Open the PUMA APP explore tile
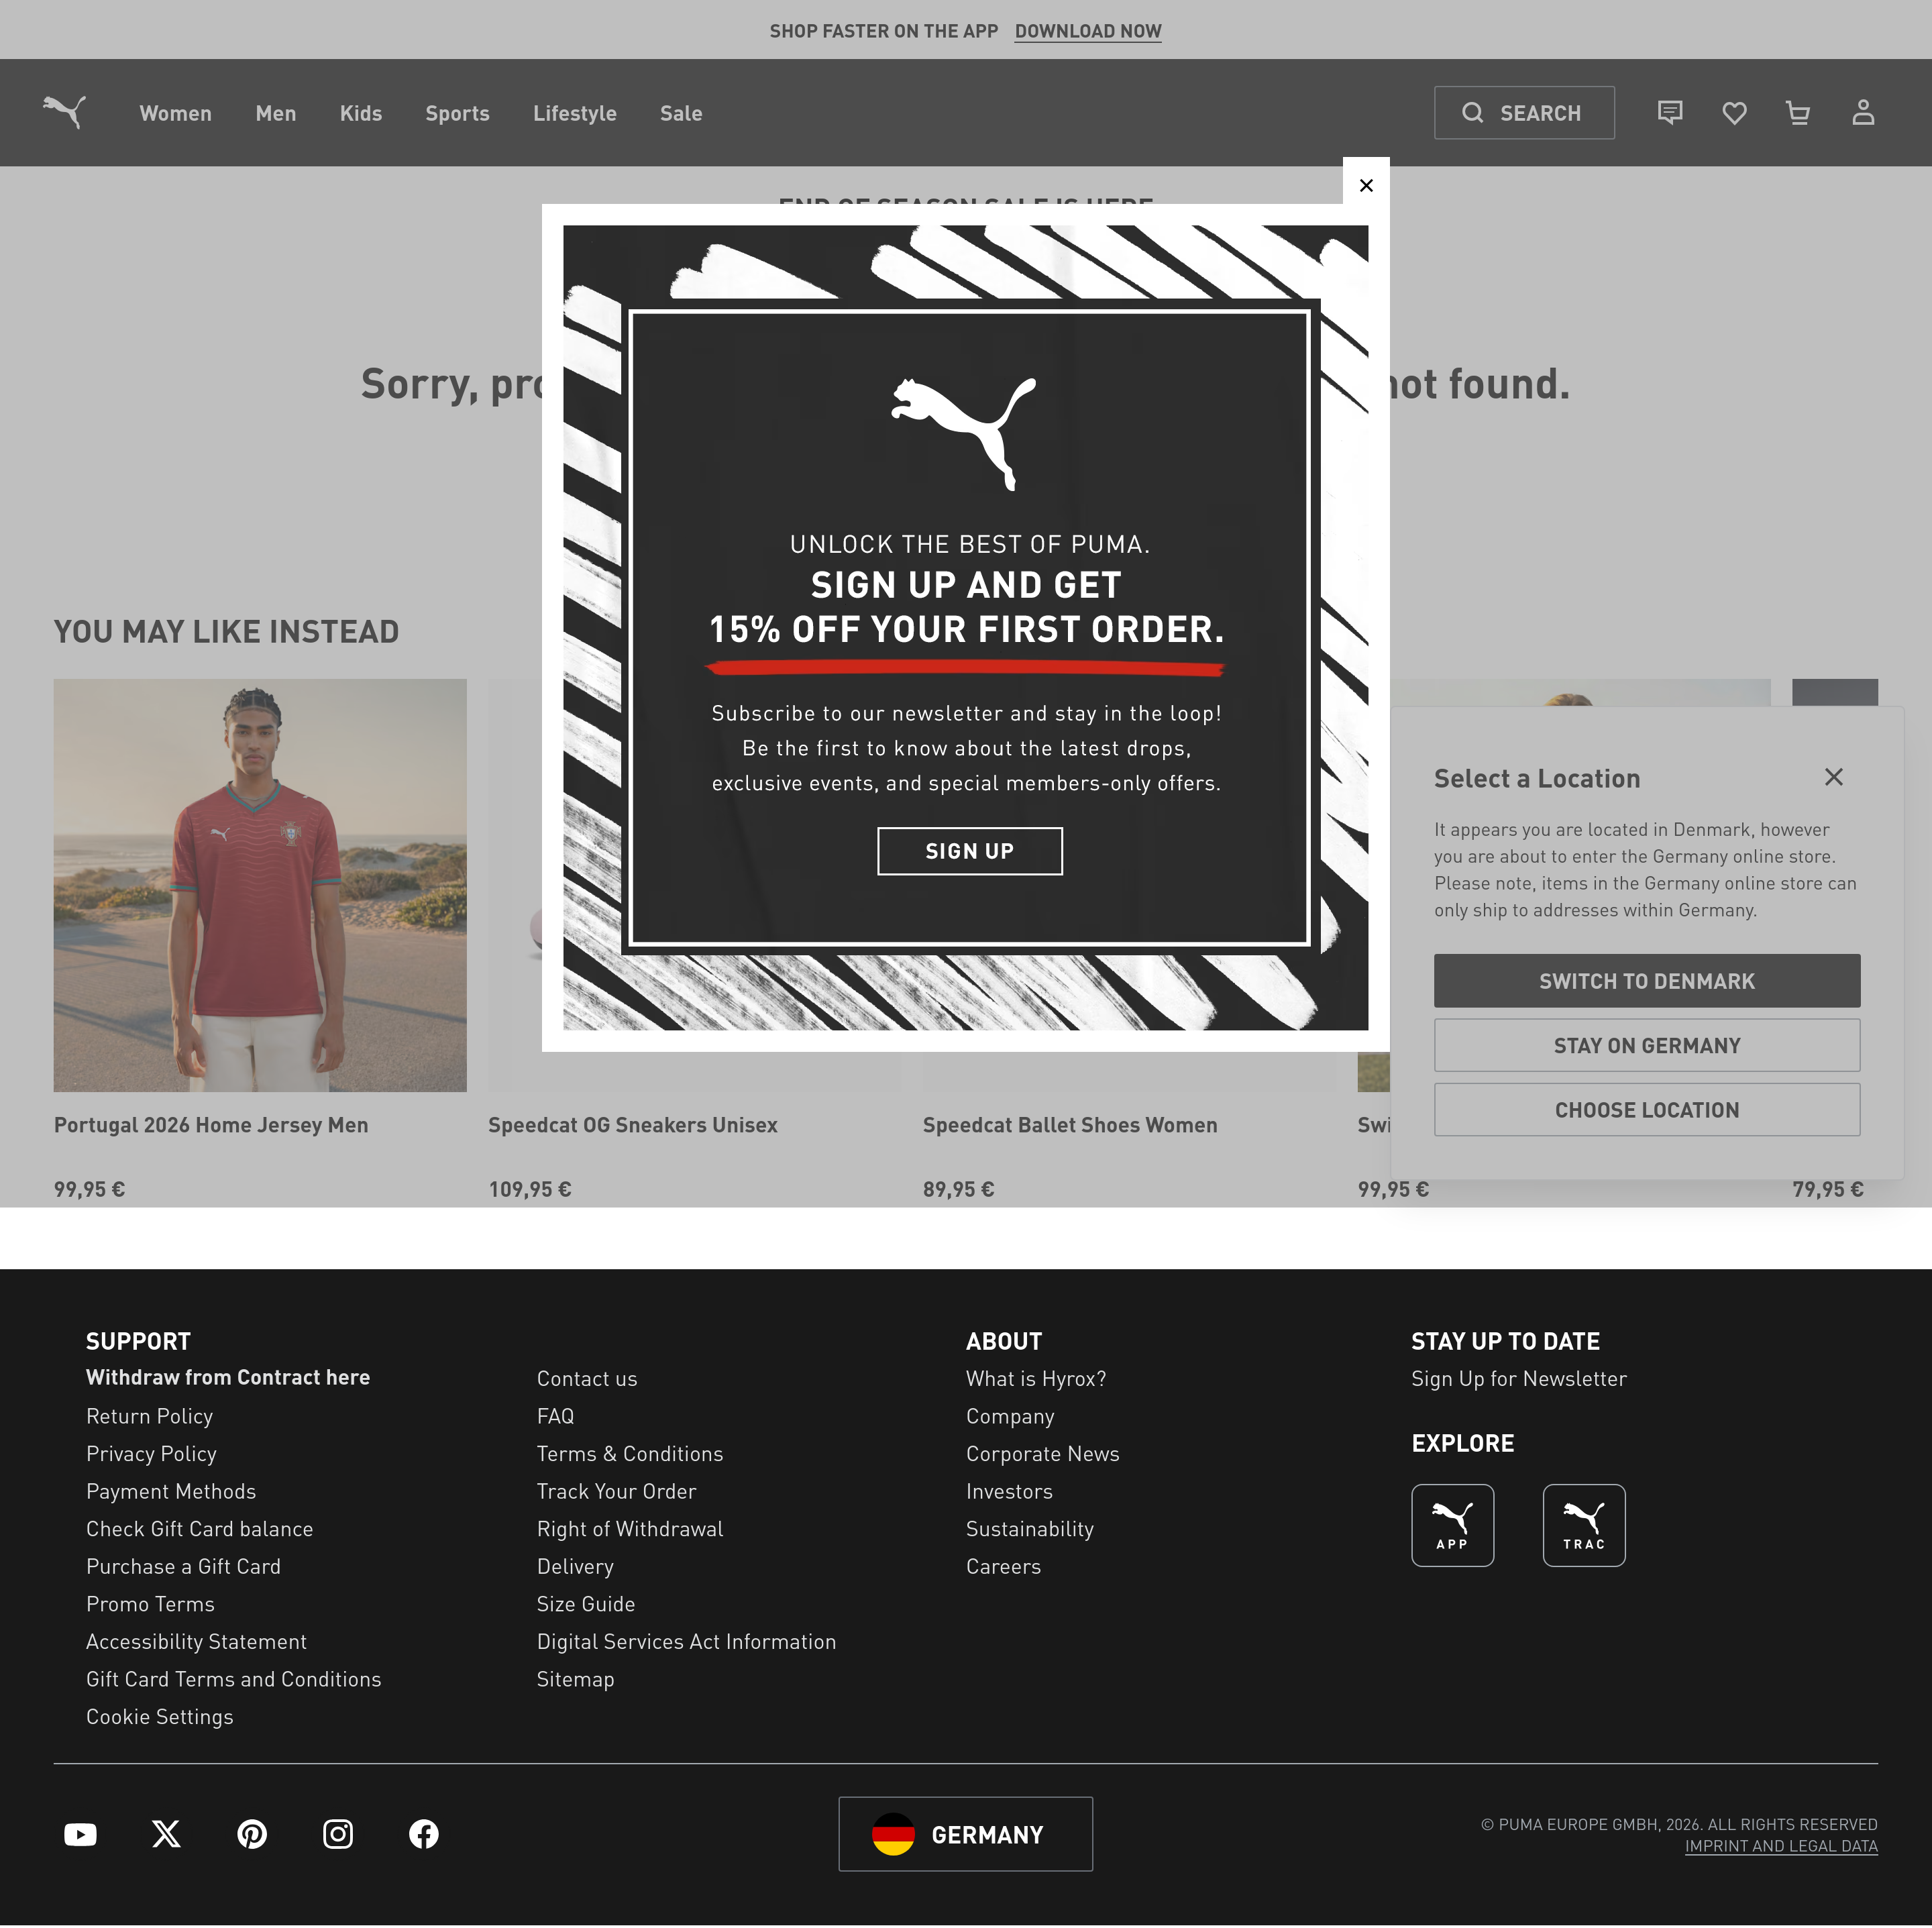This screenshot has width=1932, height=1928. [1452, 1525]
